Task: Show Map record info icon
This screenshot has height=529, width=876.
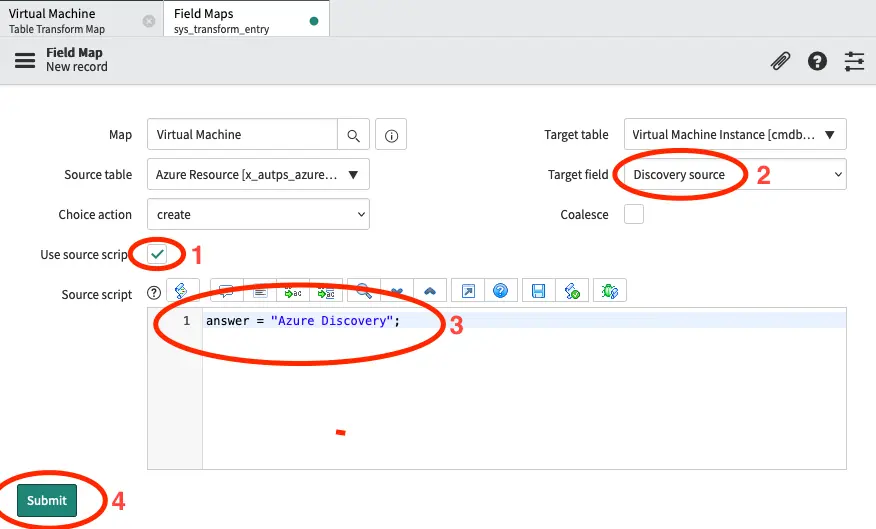Action: point(391,135)
